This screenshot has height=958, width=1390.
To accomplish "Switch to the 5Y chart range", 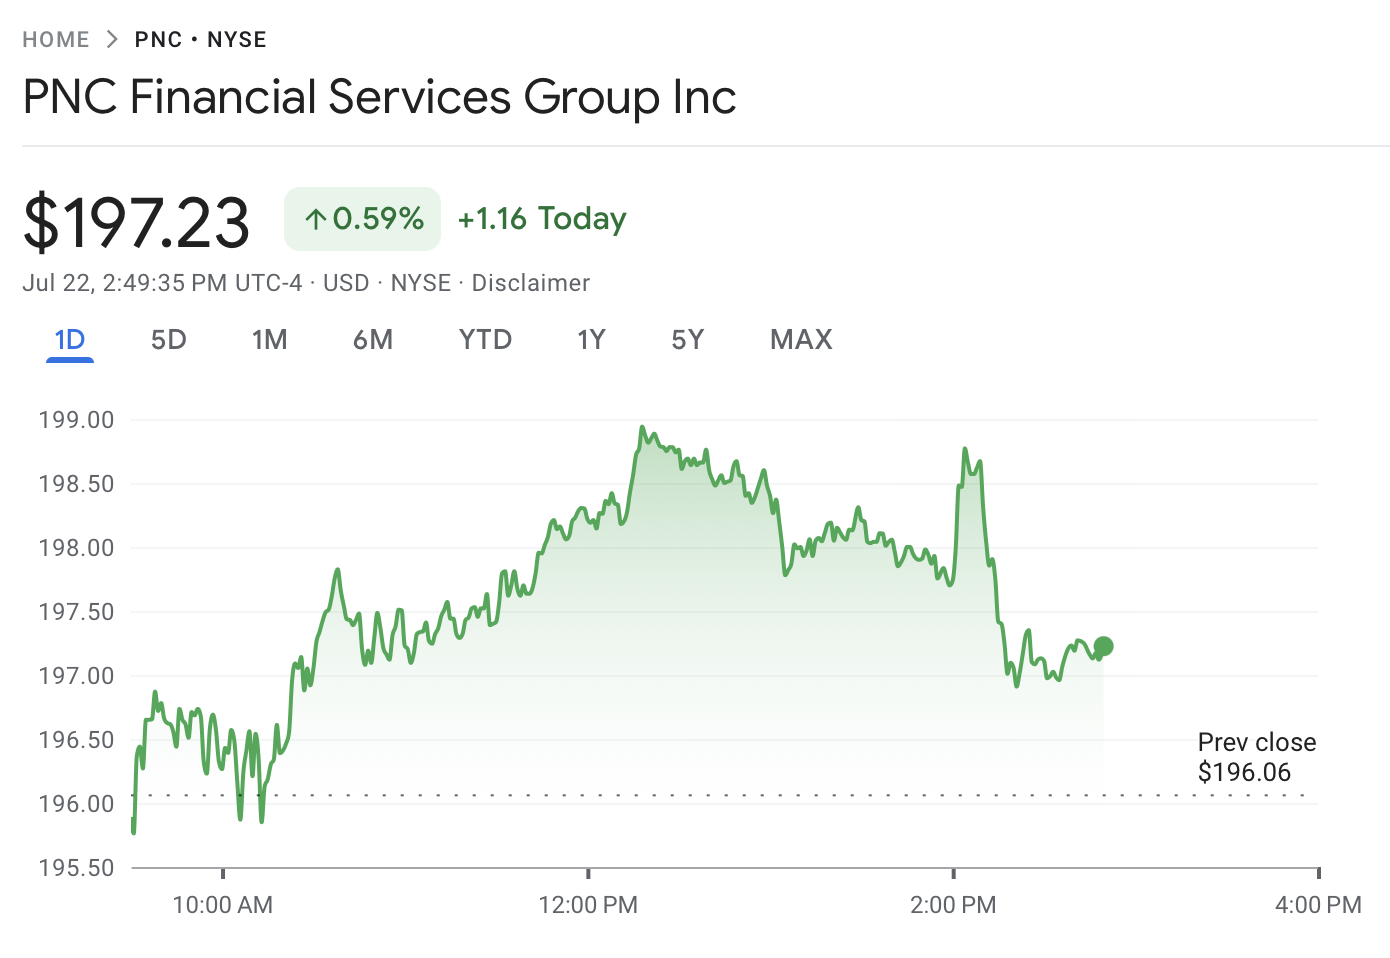I will (687, 340).
